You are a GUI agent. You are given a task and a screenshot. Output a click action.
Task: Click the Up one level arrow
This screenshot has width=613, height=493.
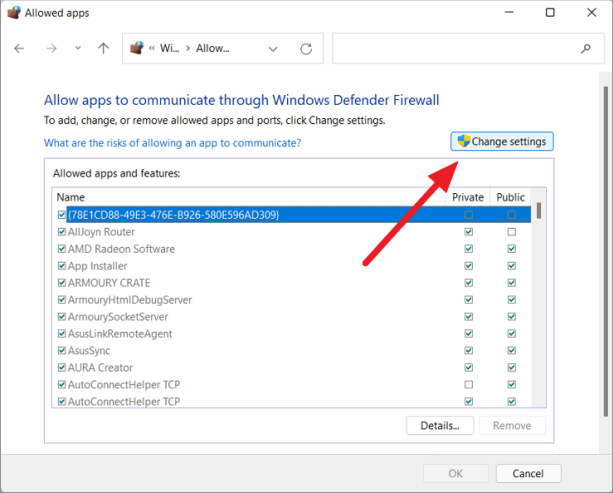(x=103, y=49)
